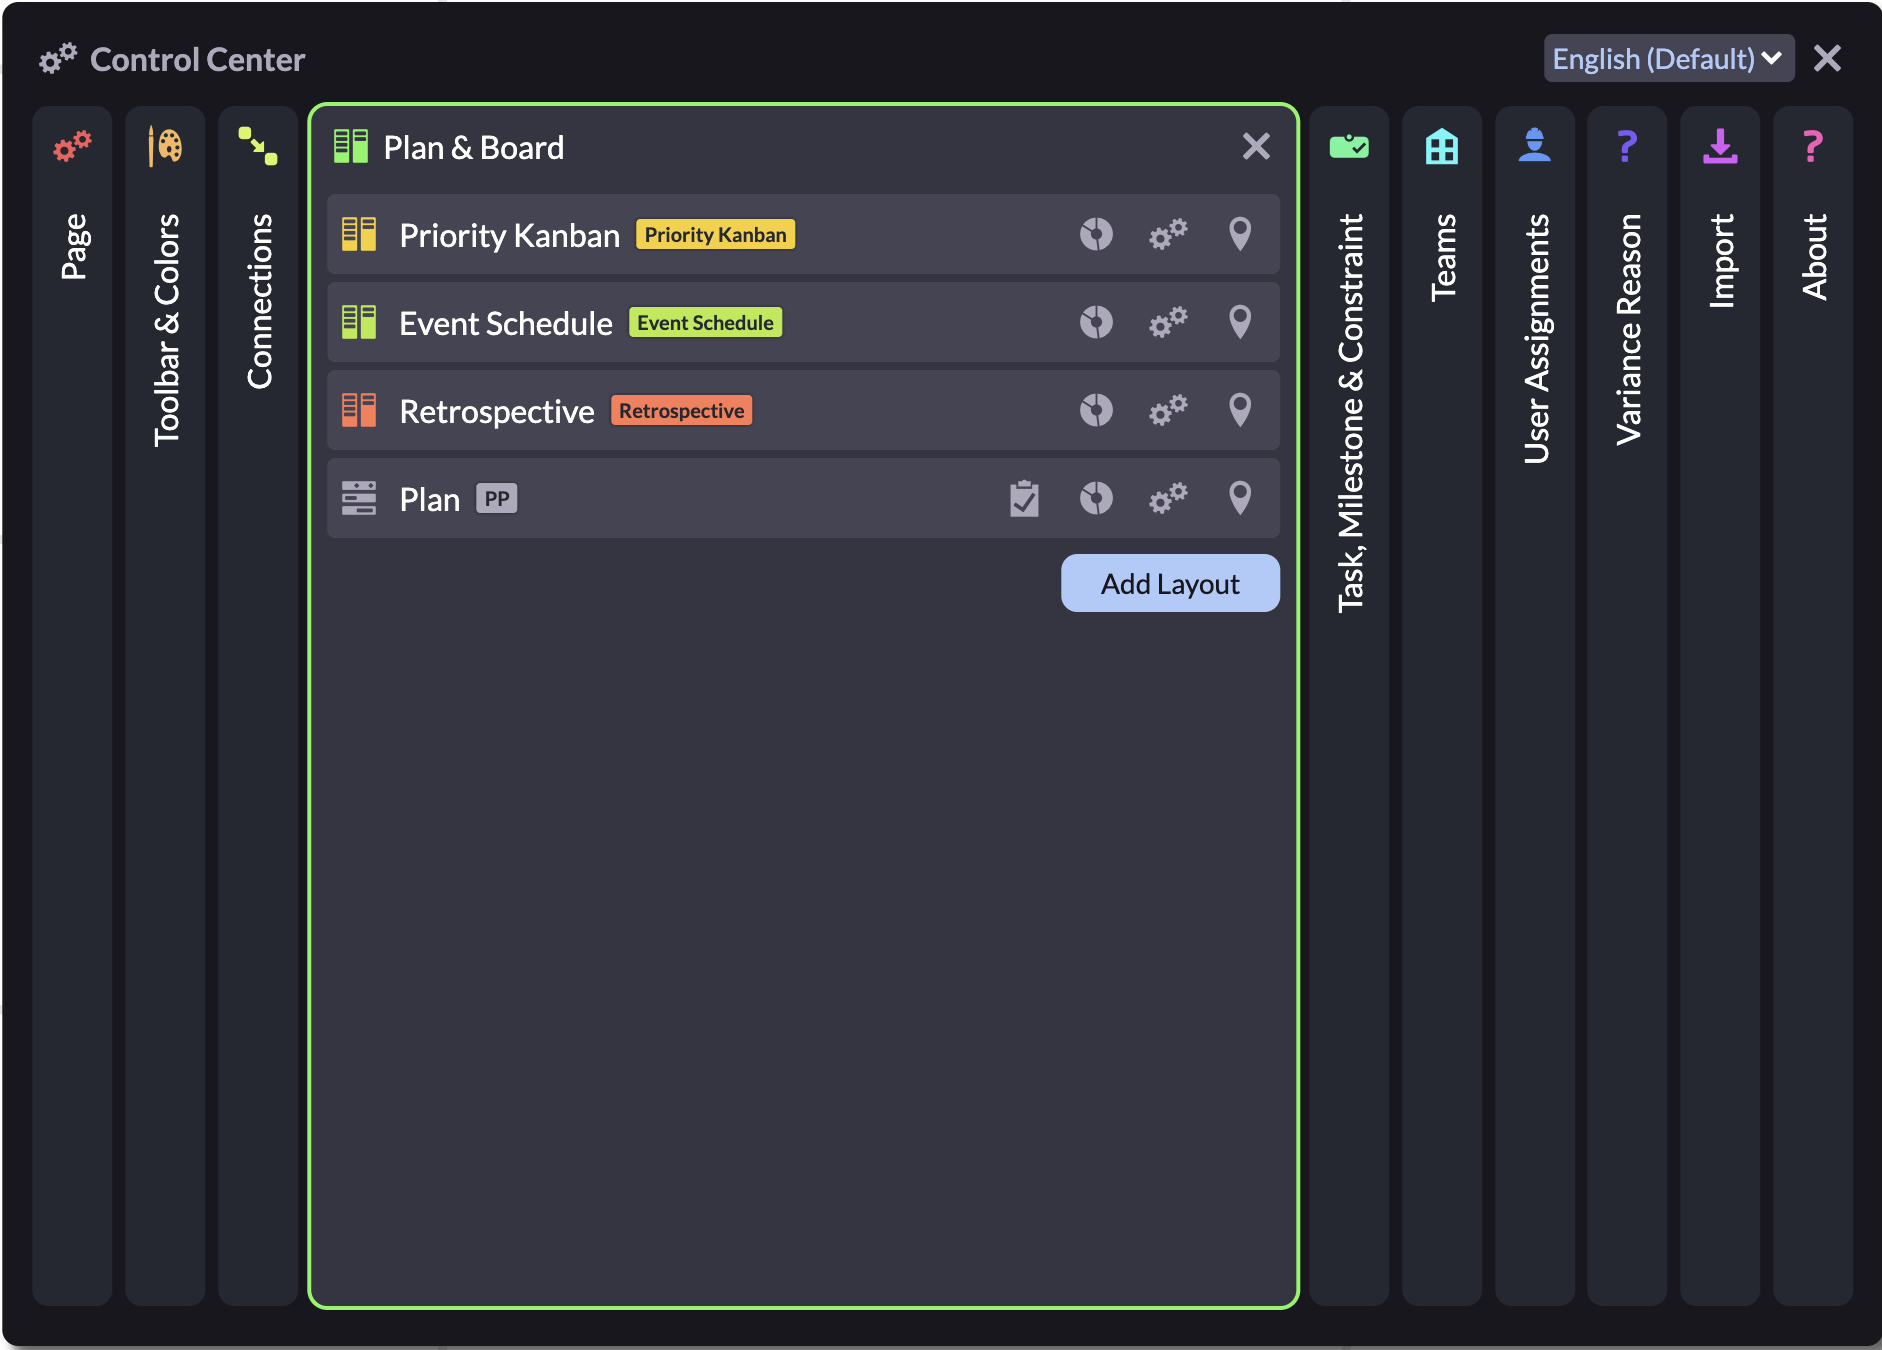Click the Retrospective pie chart icon
The height and width of the screenshot is (1350, 1882).
(1096, 411)
